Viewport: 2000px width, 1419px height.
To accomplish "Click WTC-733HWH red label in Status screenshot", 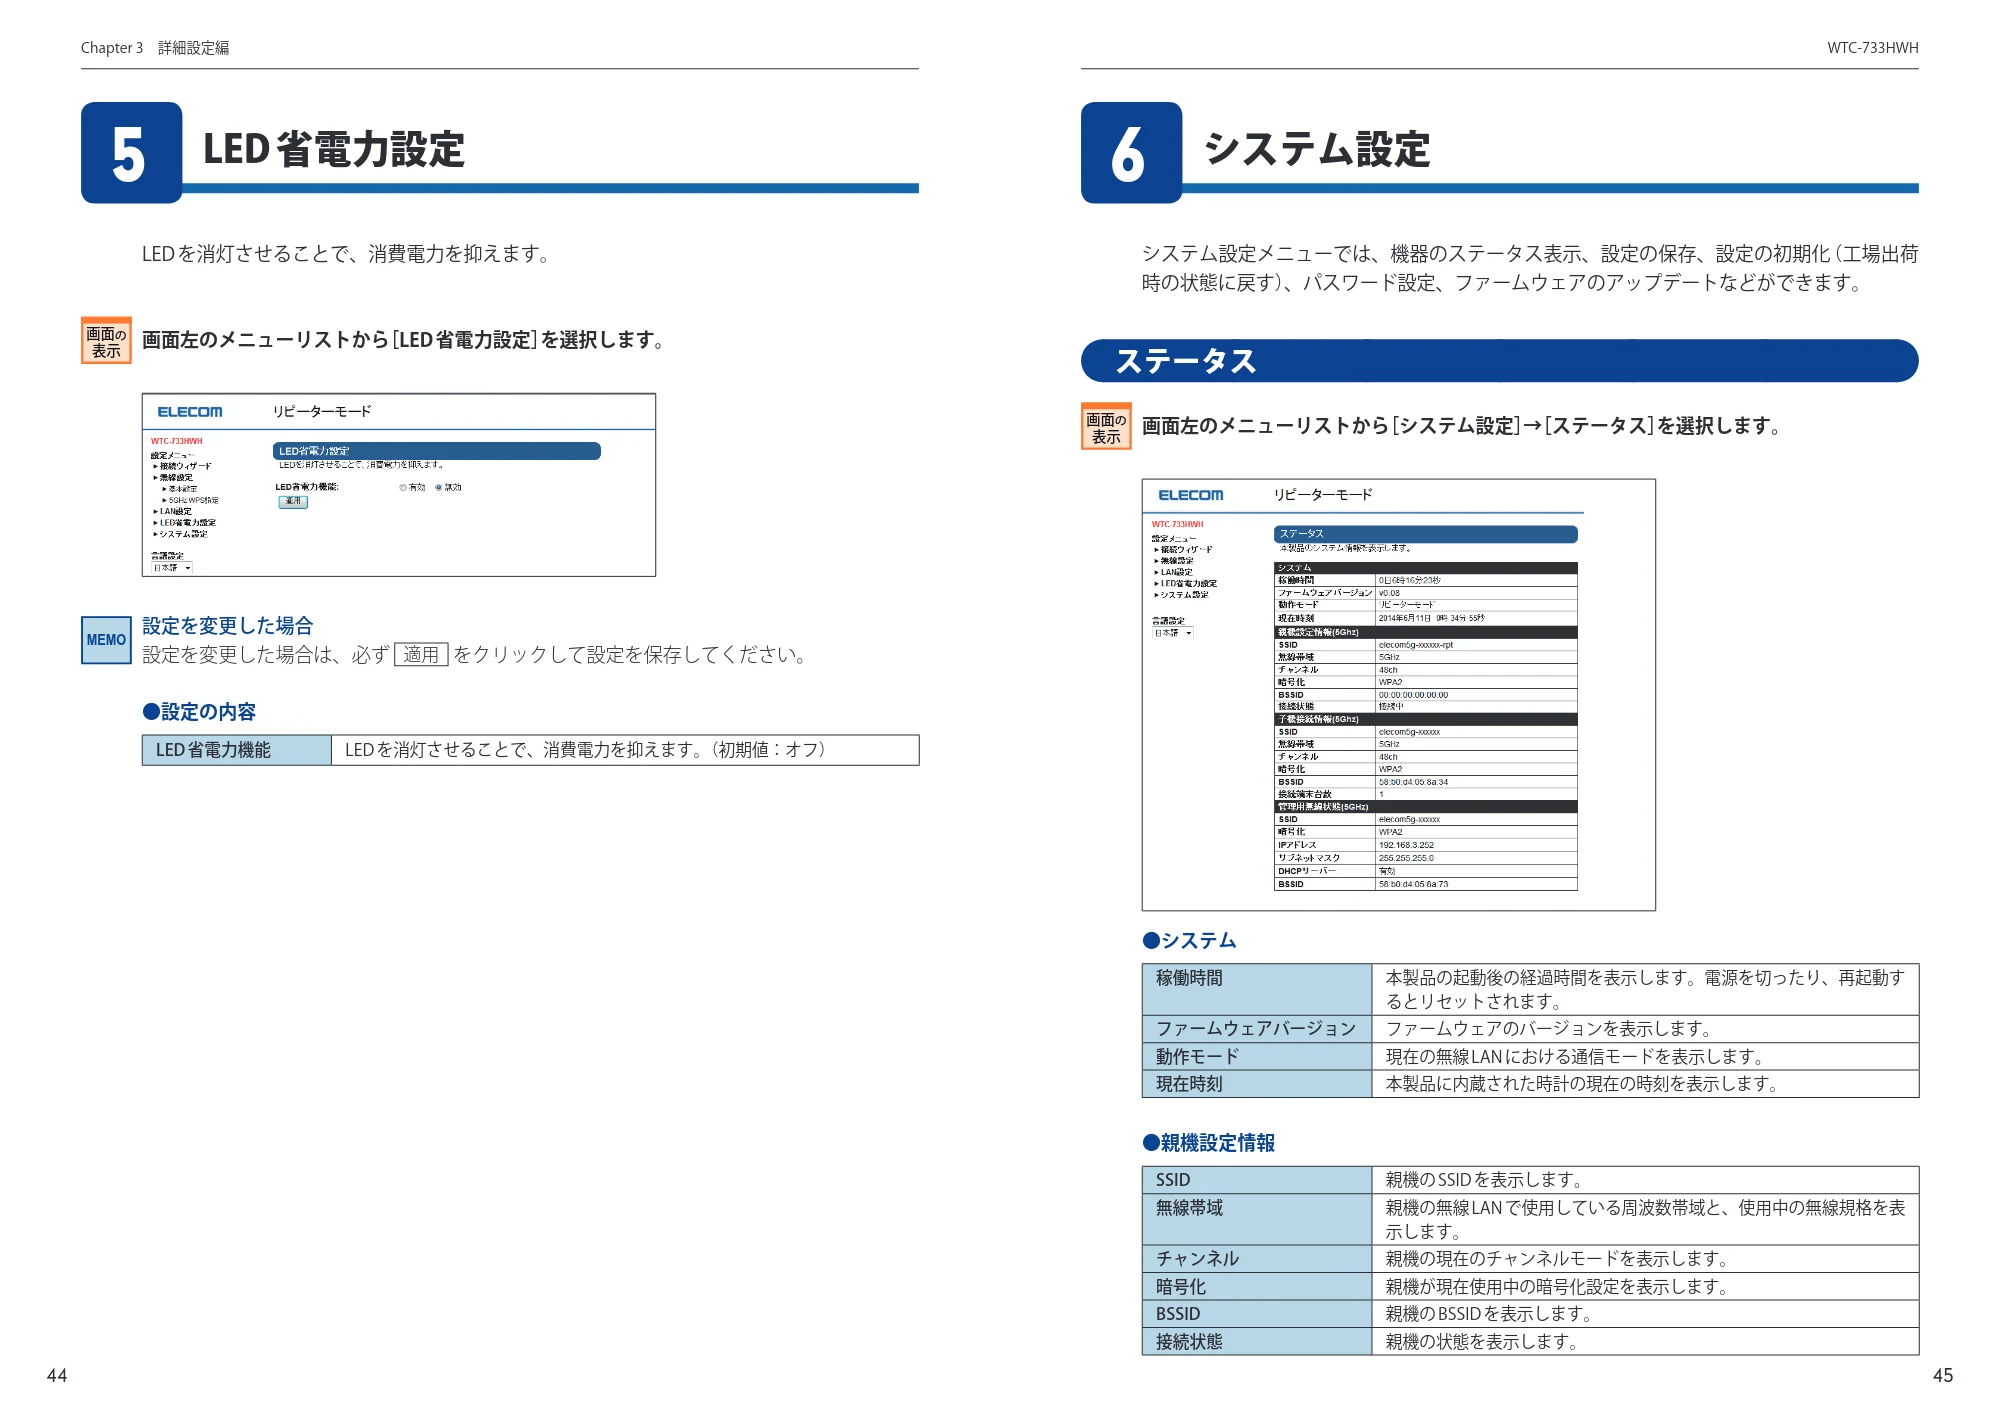I will click(1178, 524).
